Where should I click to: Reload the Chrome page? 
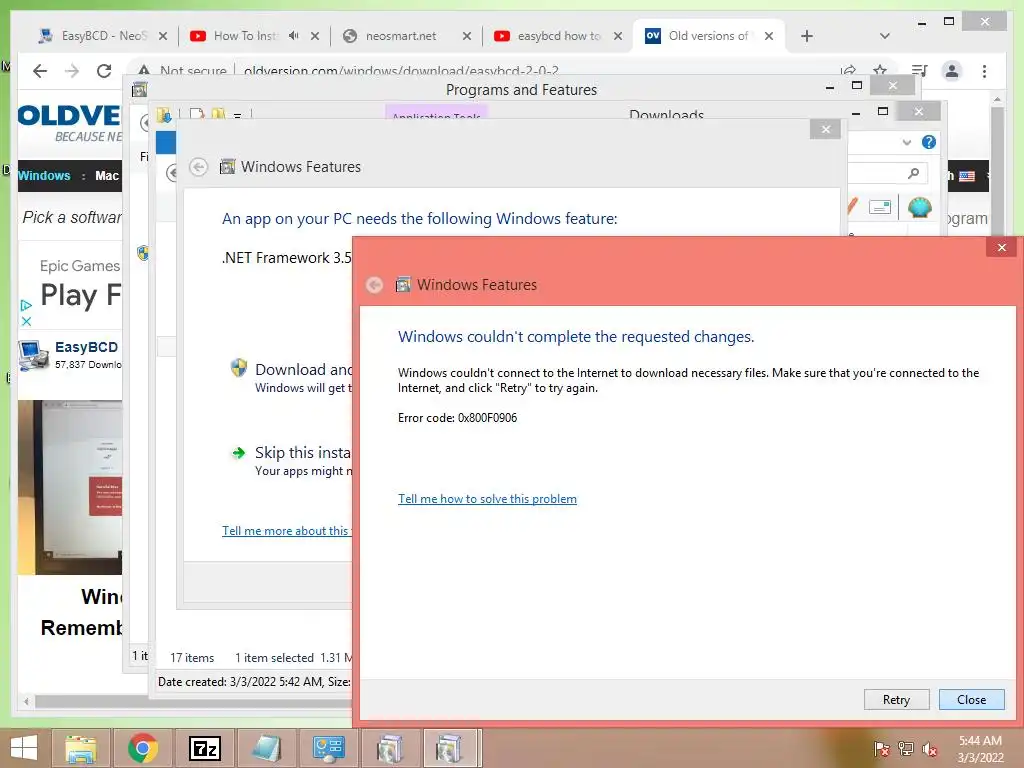[x=104, y=71]
